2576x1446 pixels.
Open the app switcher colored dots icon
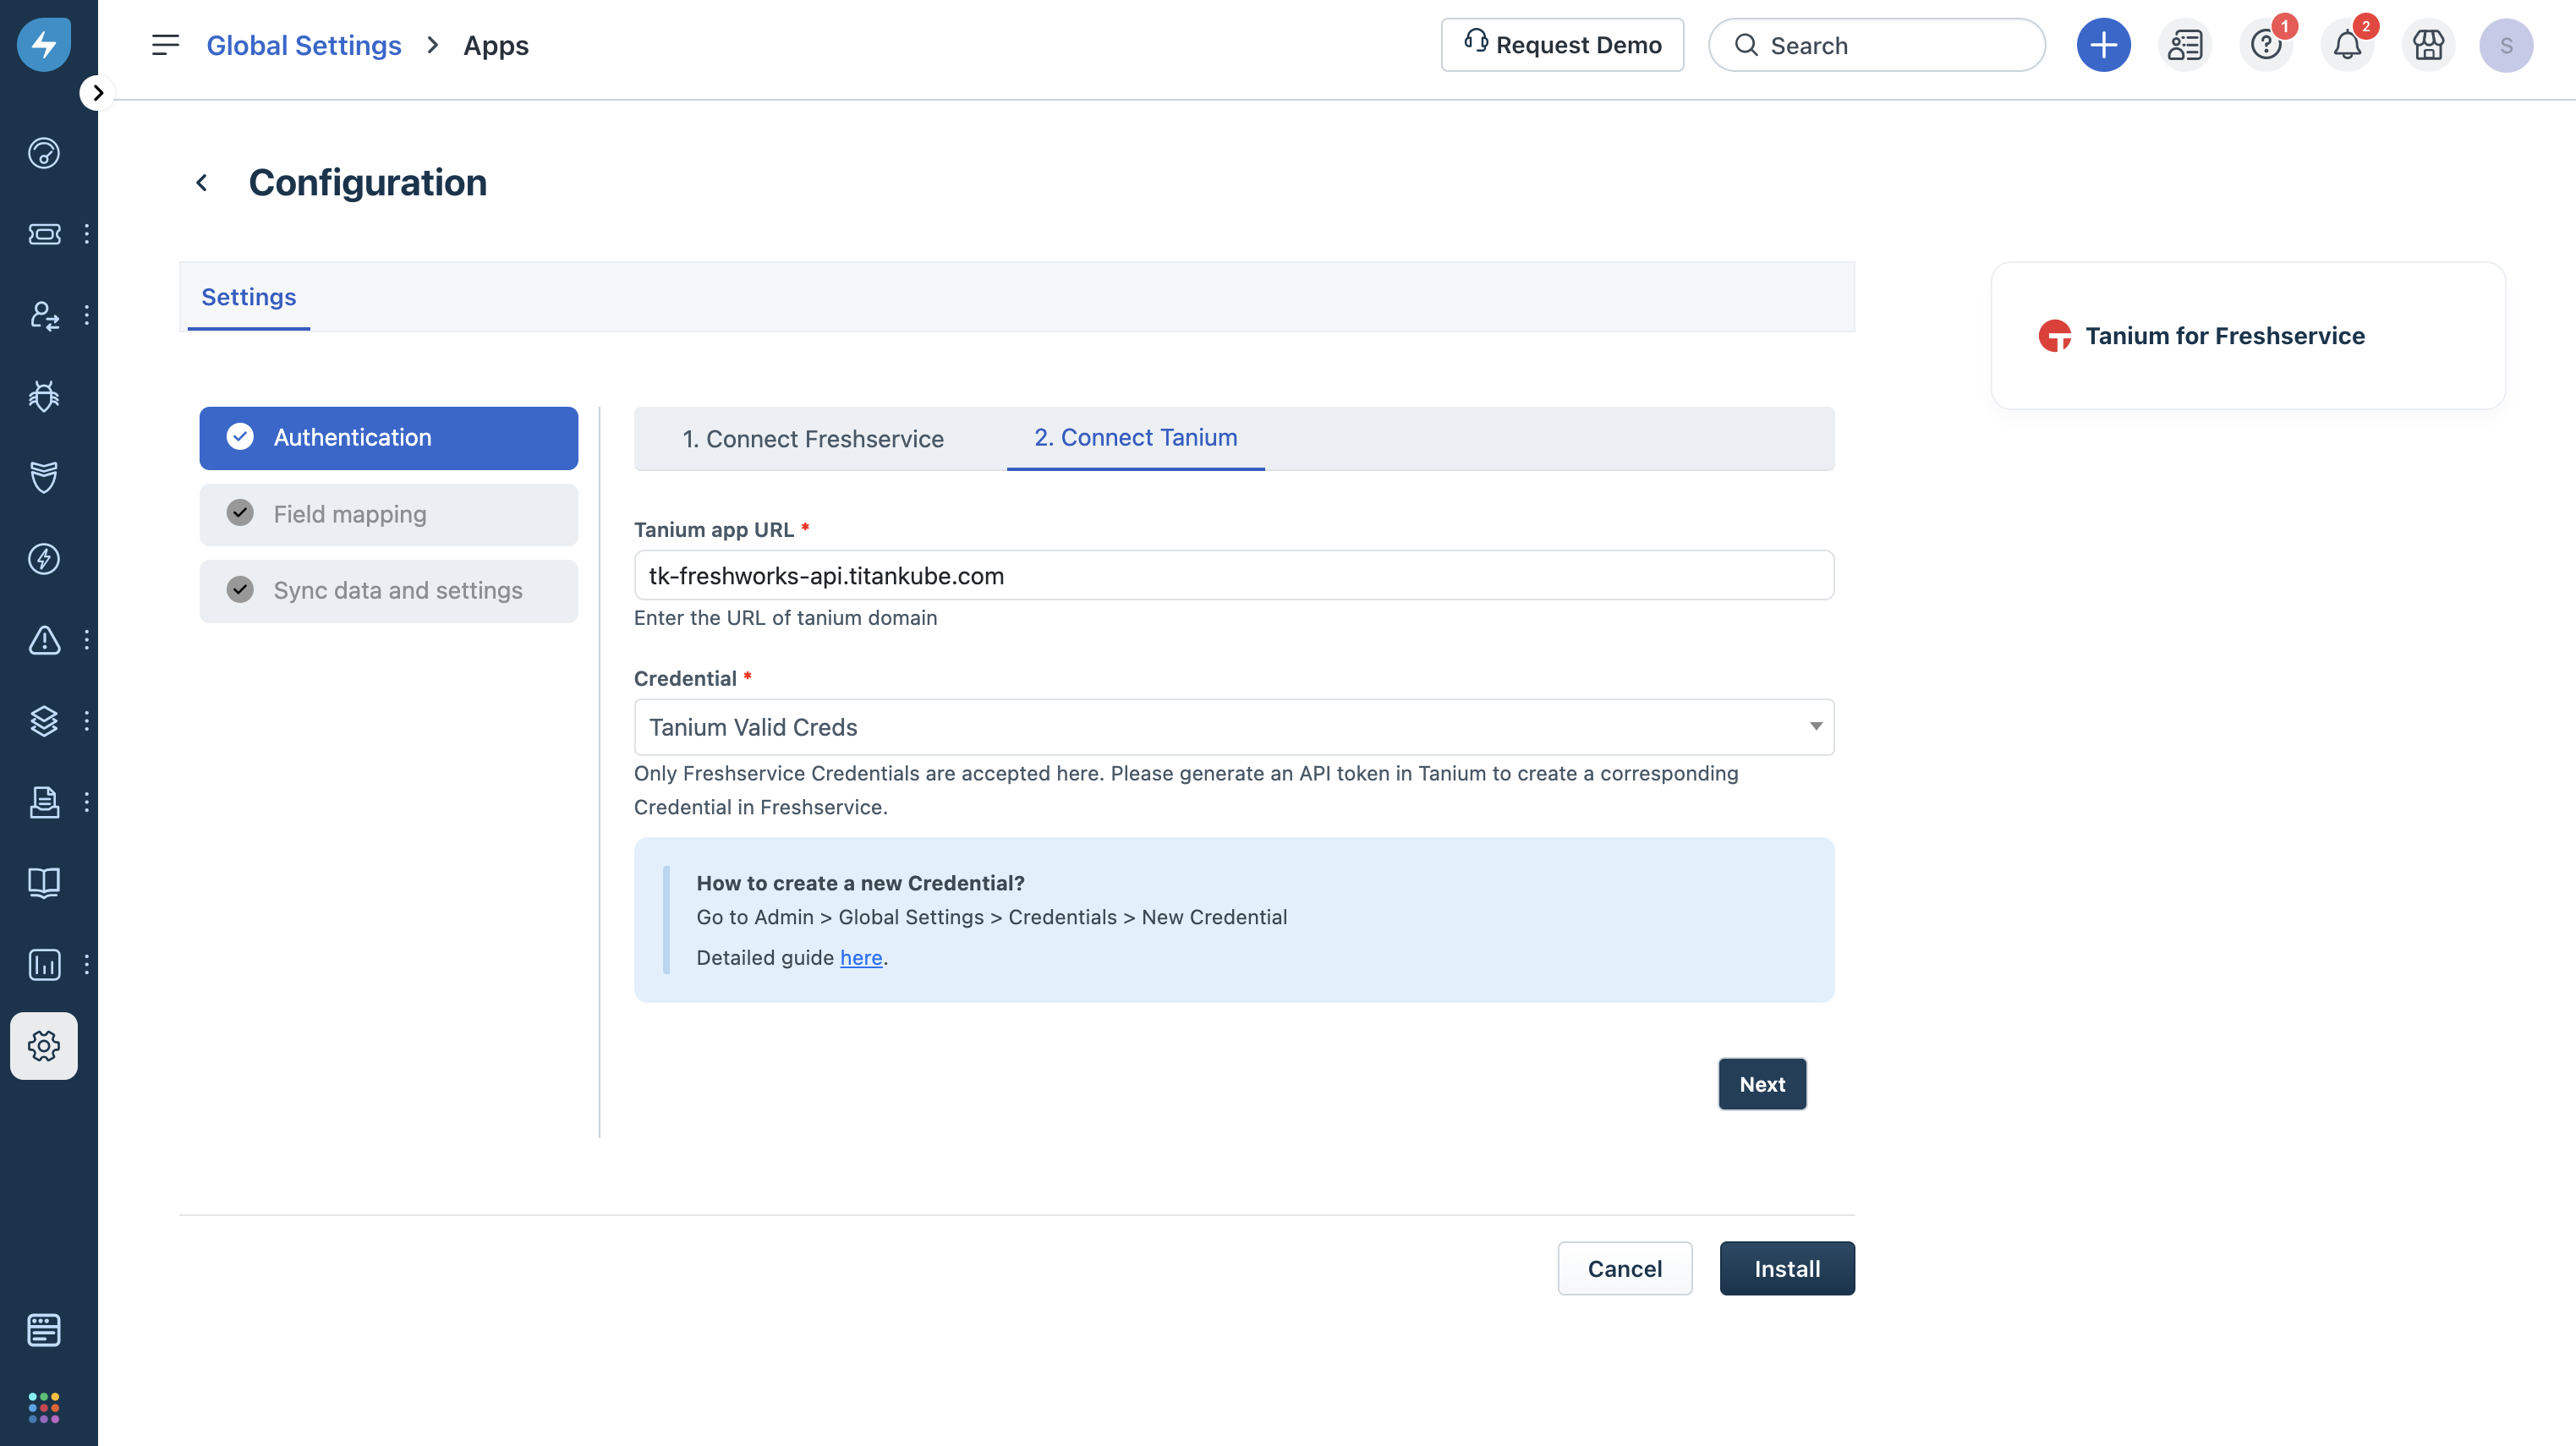[x=44, y=1407]
